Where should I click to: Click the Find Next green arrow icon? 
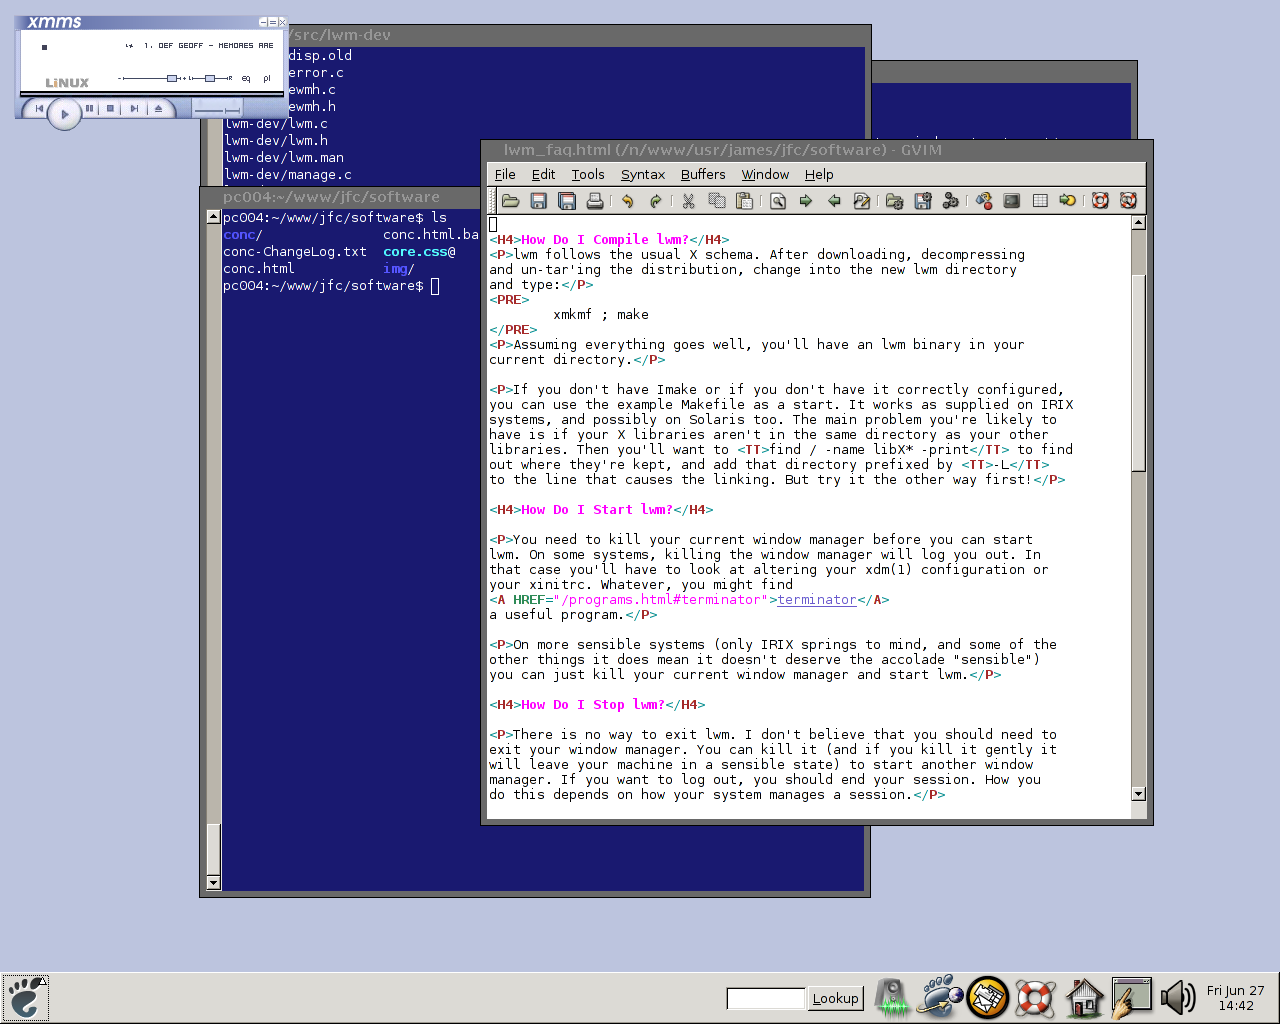click(x=806, y=201)
